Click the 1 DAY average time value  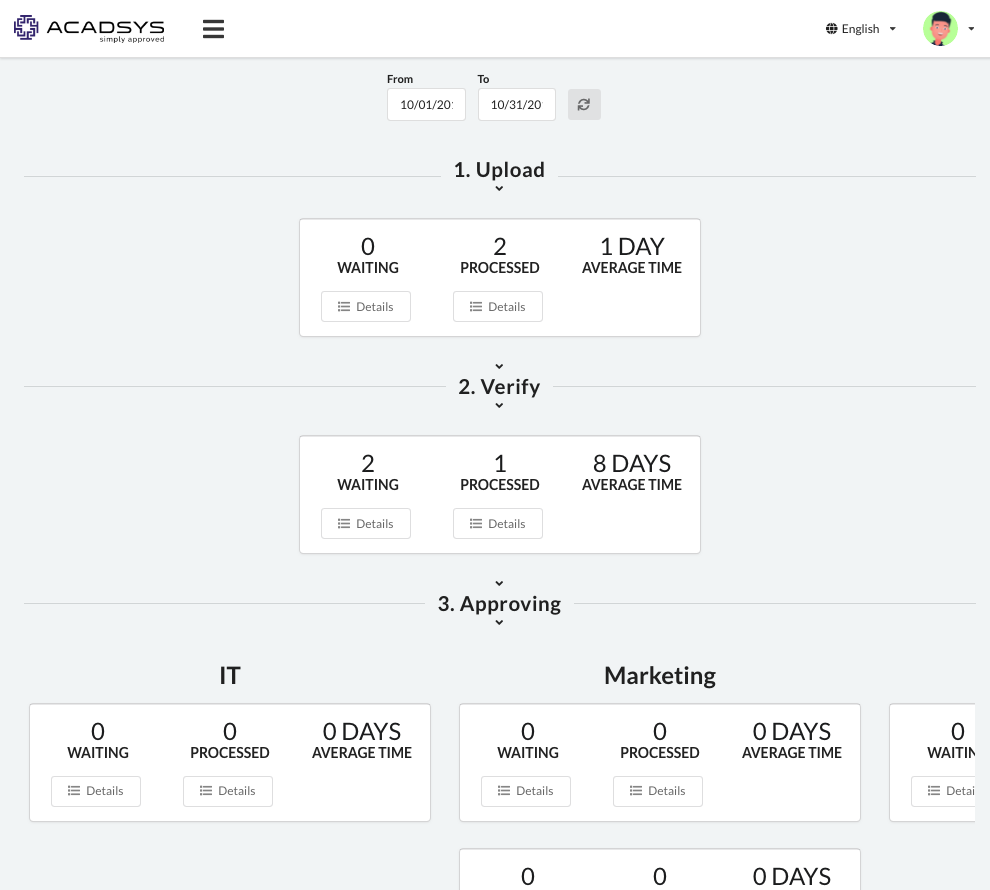[632, 246]
